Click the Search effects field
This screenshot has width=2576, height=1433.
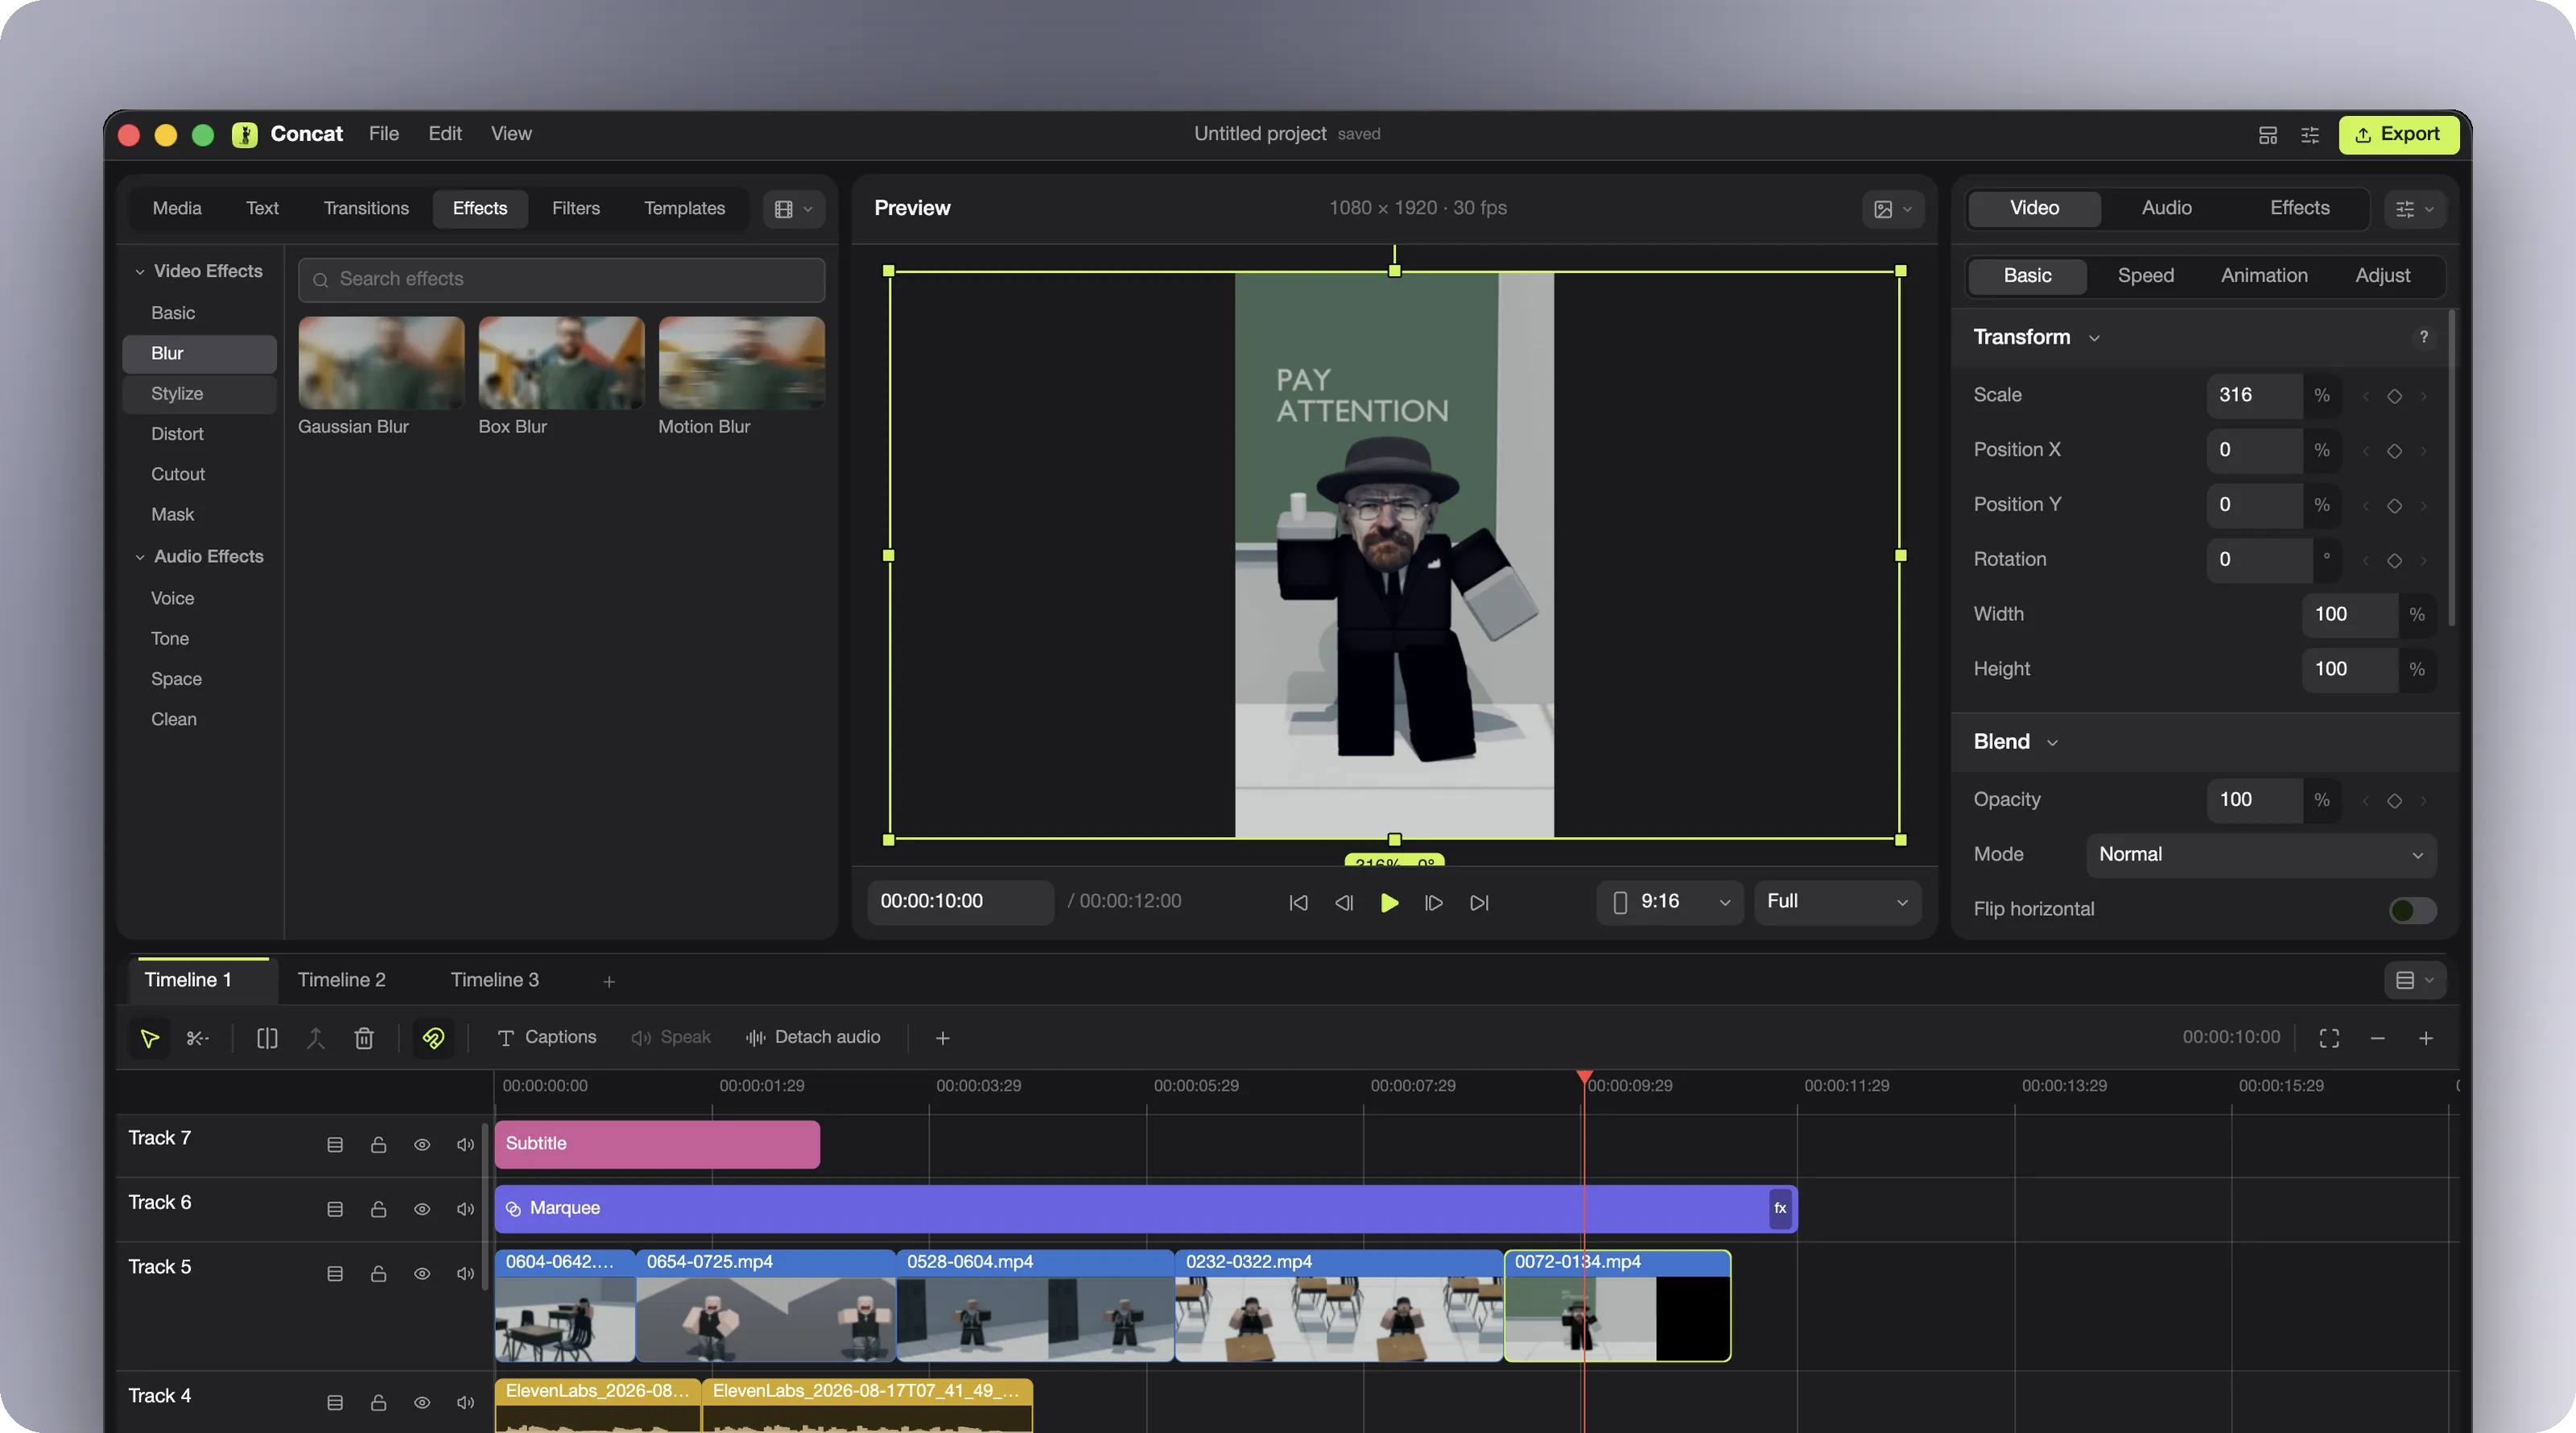[x=561, y=279]
